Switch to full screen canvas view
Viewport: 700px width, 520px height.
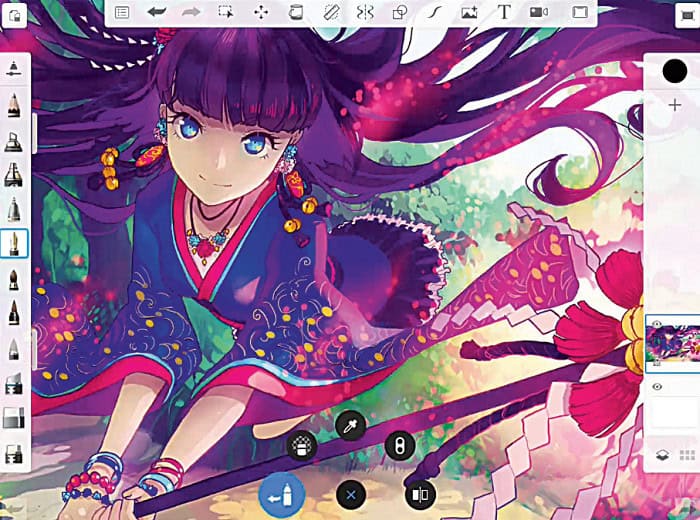click(579, 12)
